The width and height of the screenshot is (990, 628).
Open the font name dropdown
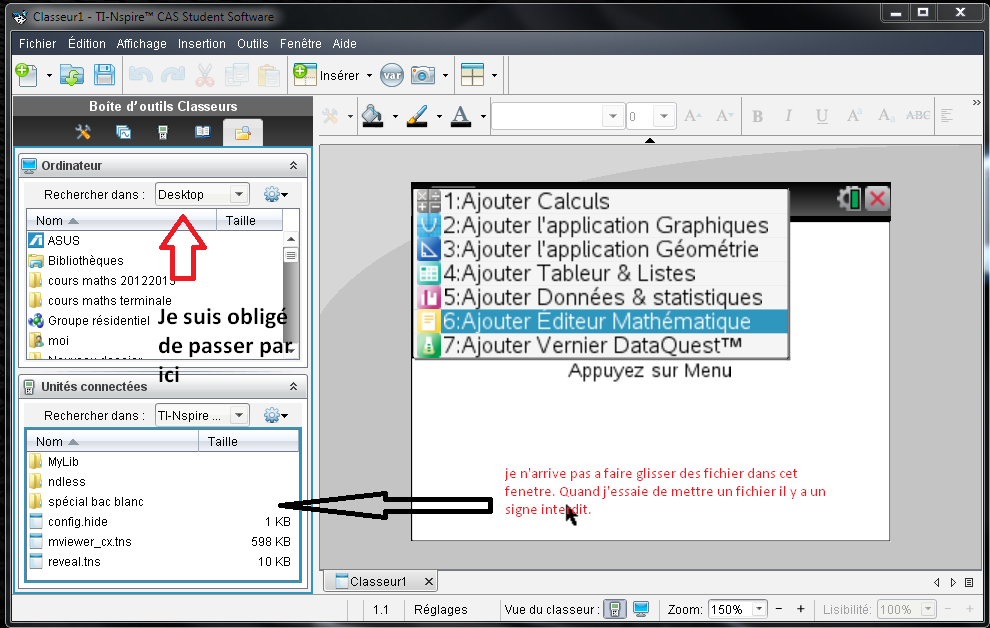612,116
